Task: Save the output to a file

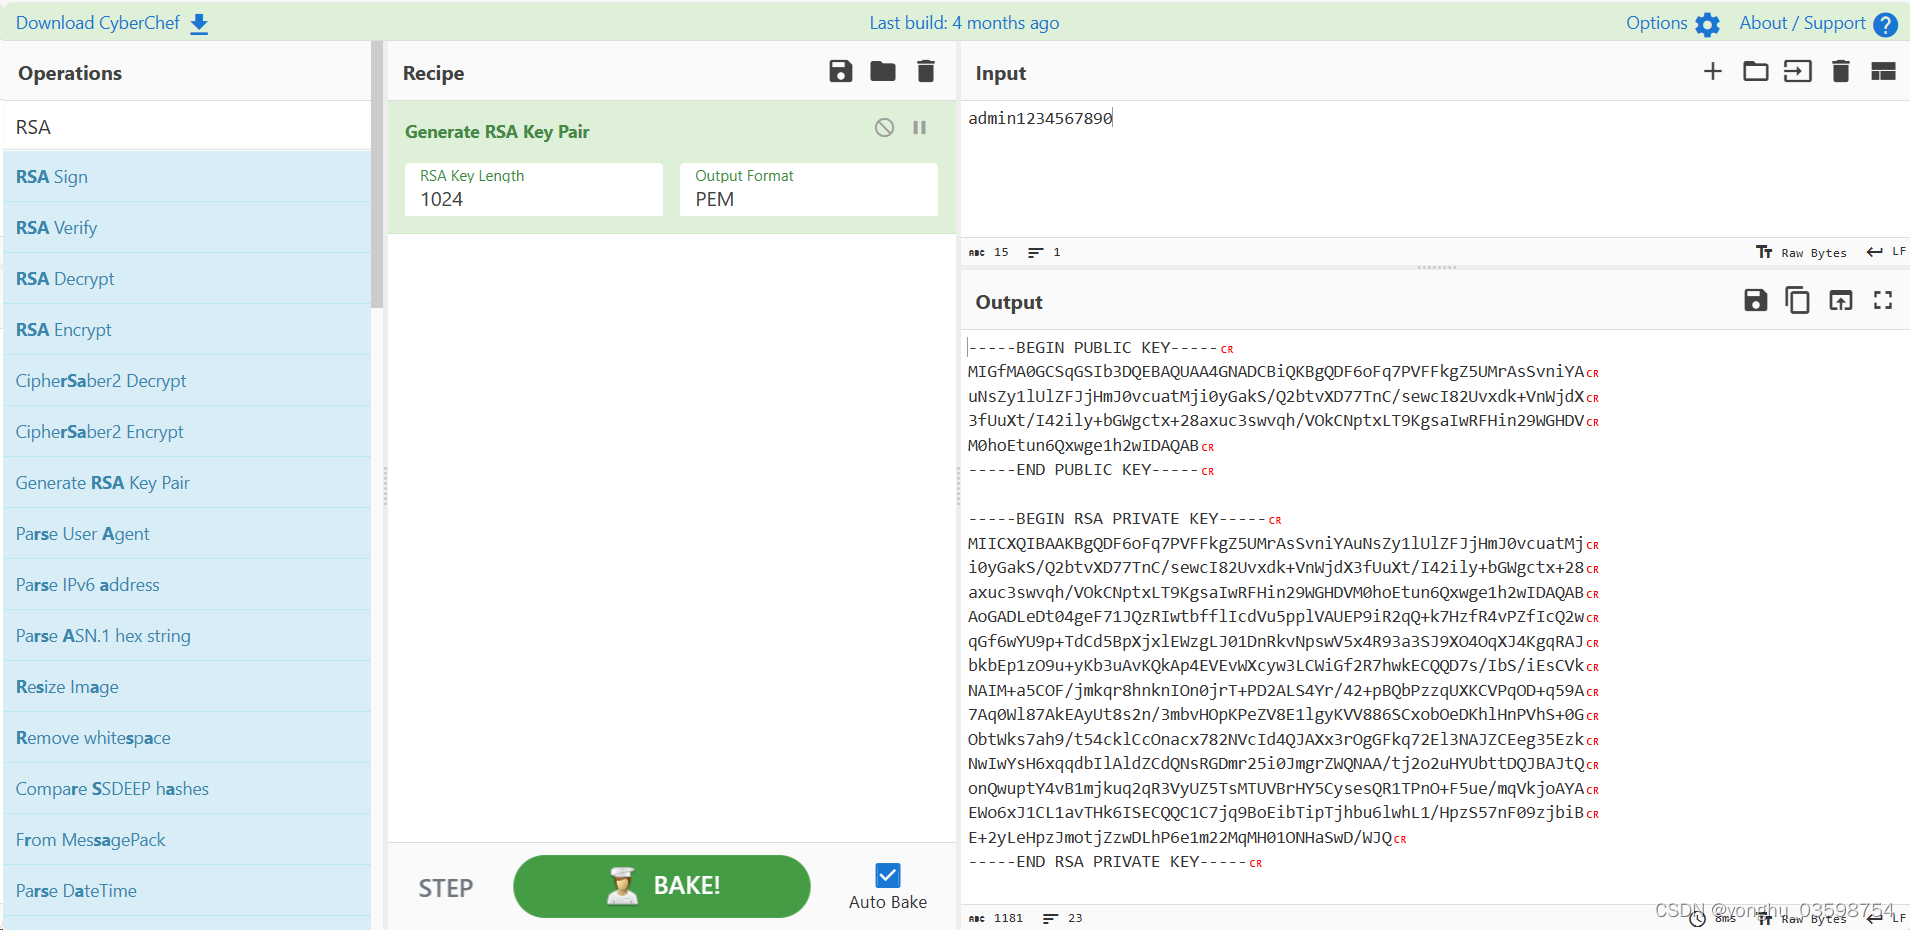Action: click(1755, 300)
